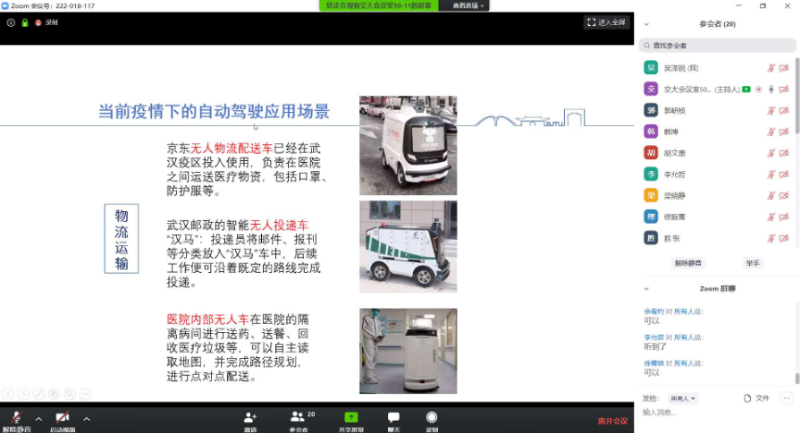Image resolution: width=800 pixels, height=433 pixels.
Task: Click the slideshow next-slide arrow overlay
Action: coord(23,394)
